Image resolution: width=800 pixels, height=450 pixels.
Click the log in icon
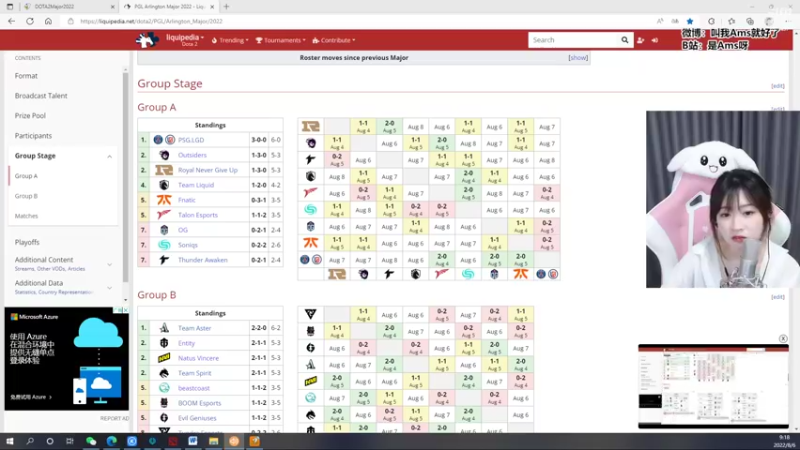tap(655, 40)
